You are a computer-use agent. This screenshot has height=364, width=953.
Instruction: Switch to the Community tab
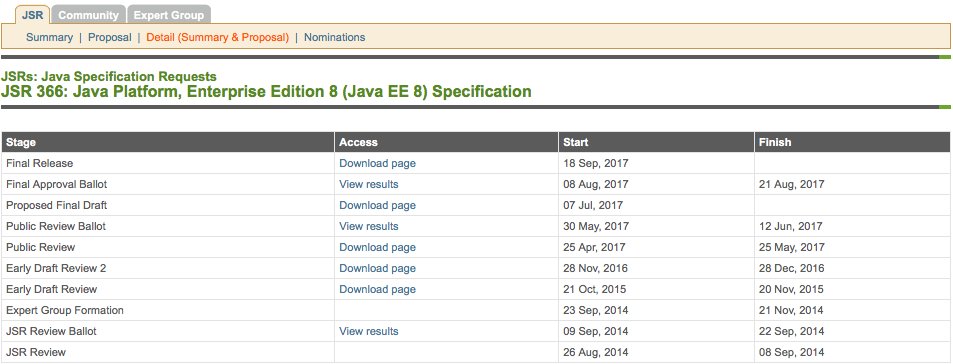click(x=88, y=15)
